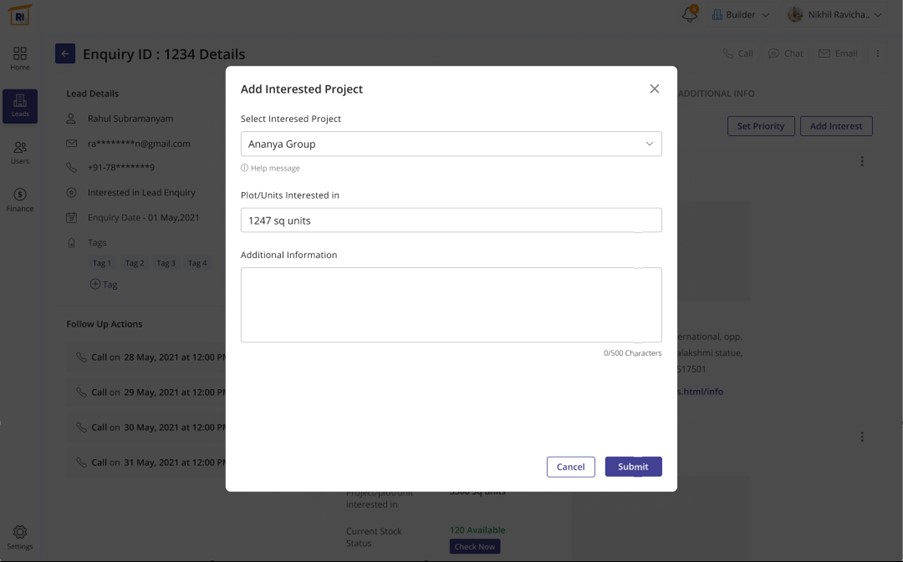Screen dimensions: 903x562
Task: Open the Settings gear icon
Action: click(x=20, y=536)
